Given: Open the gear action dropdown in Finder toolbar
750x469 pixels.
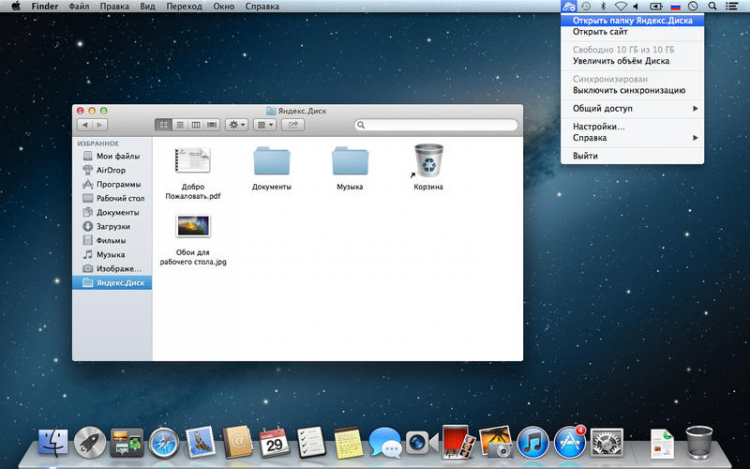Looking at the screenshot, I should pyautogui.click(x=237, y=124).
